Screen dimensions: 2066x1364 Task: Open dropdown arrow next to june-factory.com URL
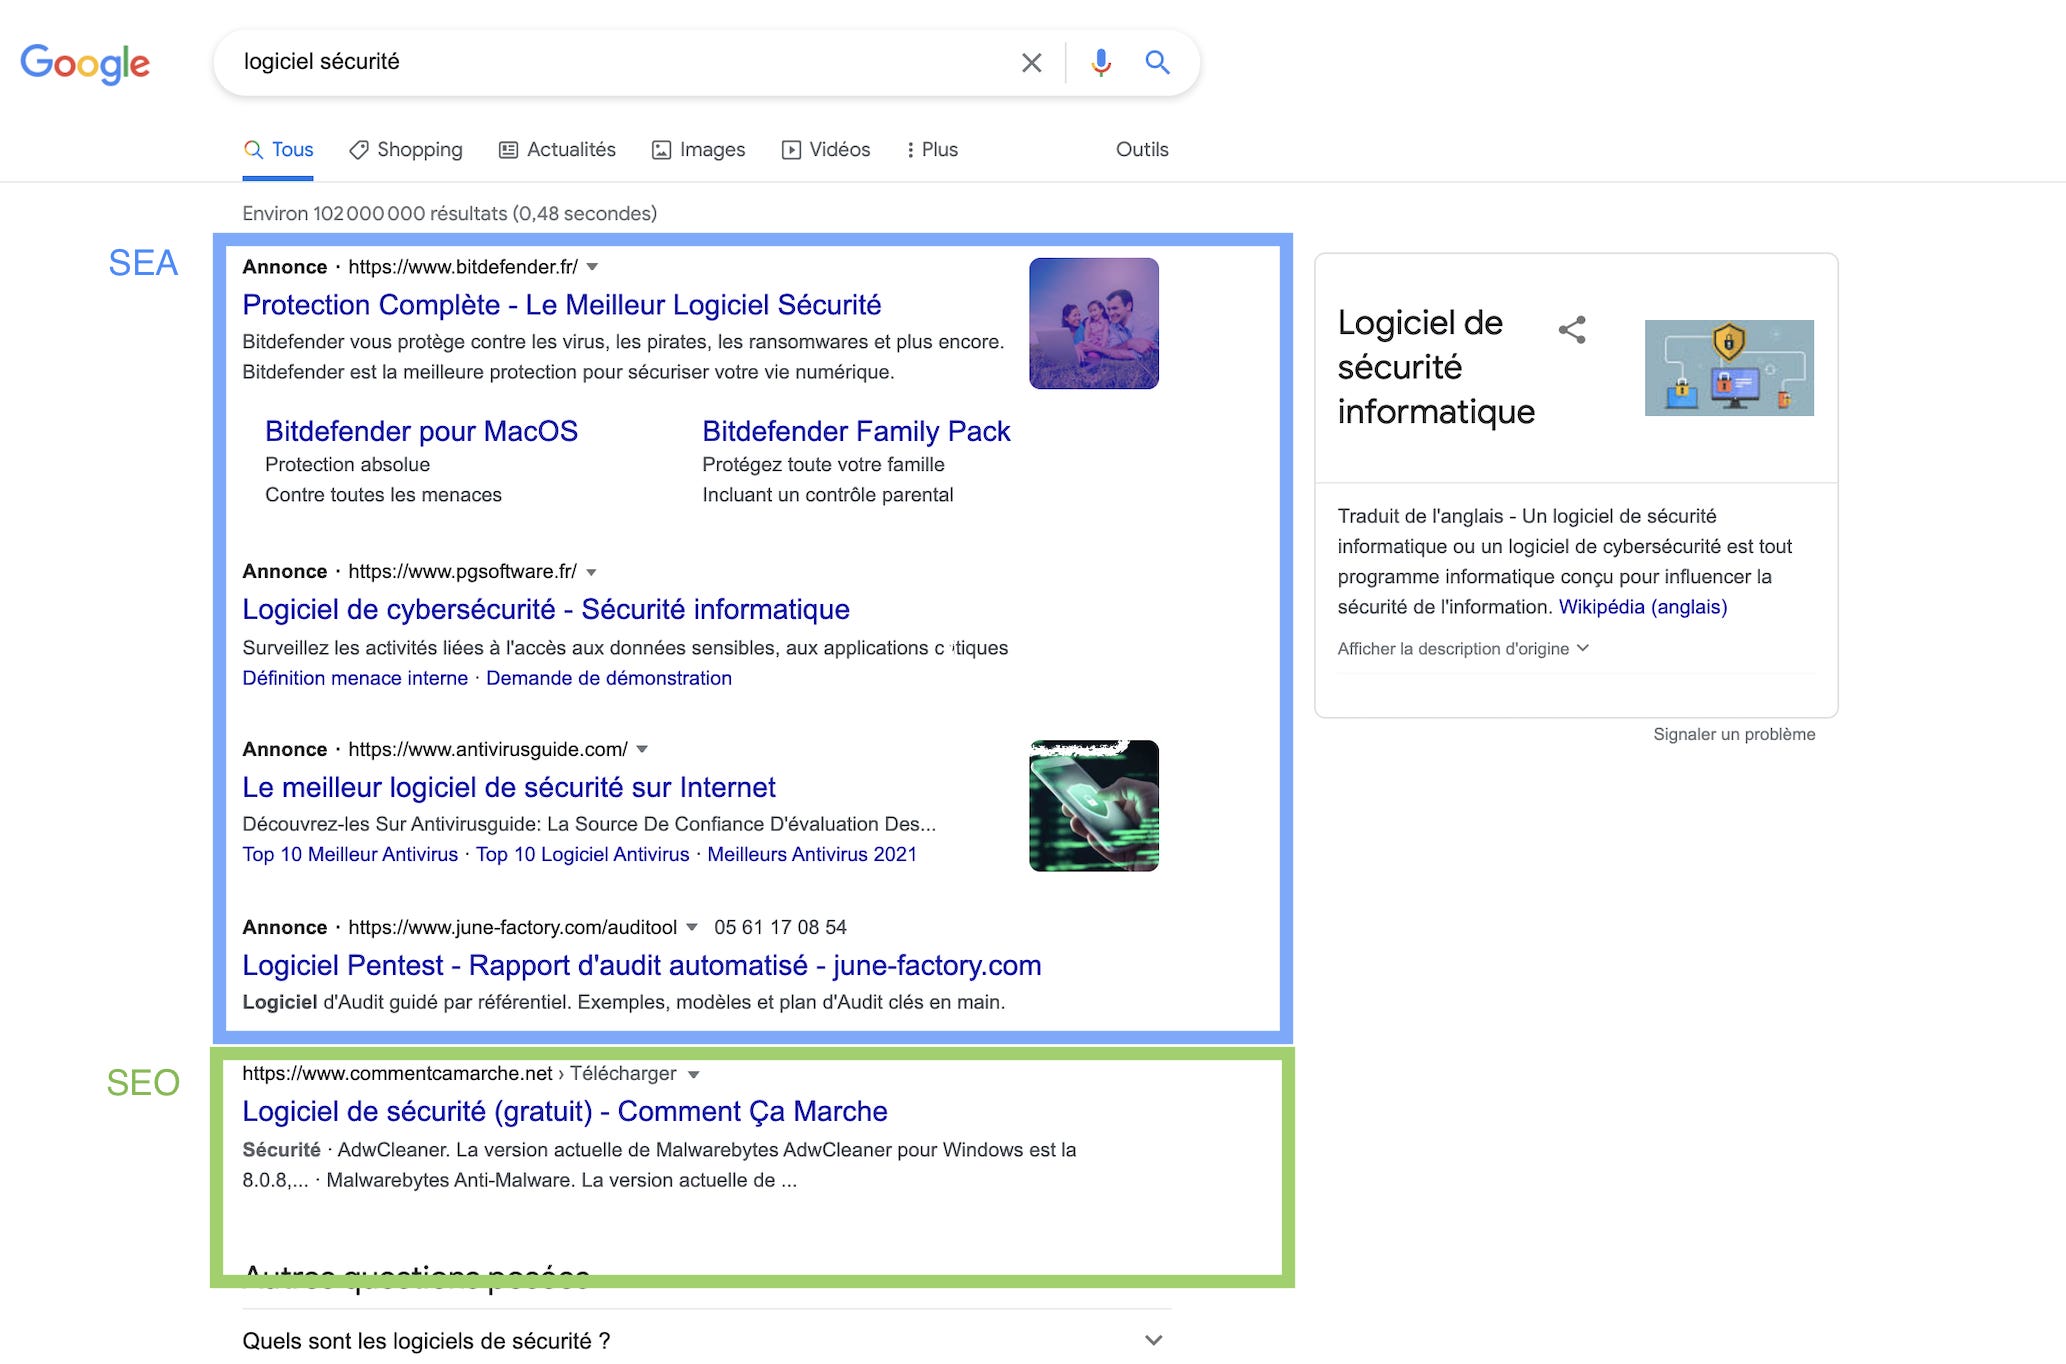pos(691,928)
